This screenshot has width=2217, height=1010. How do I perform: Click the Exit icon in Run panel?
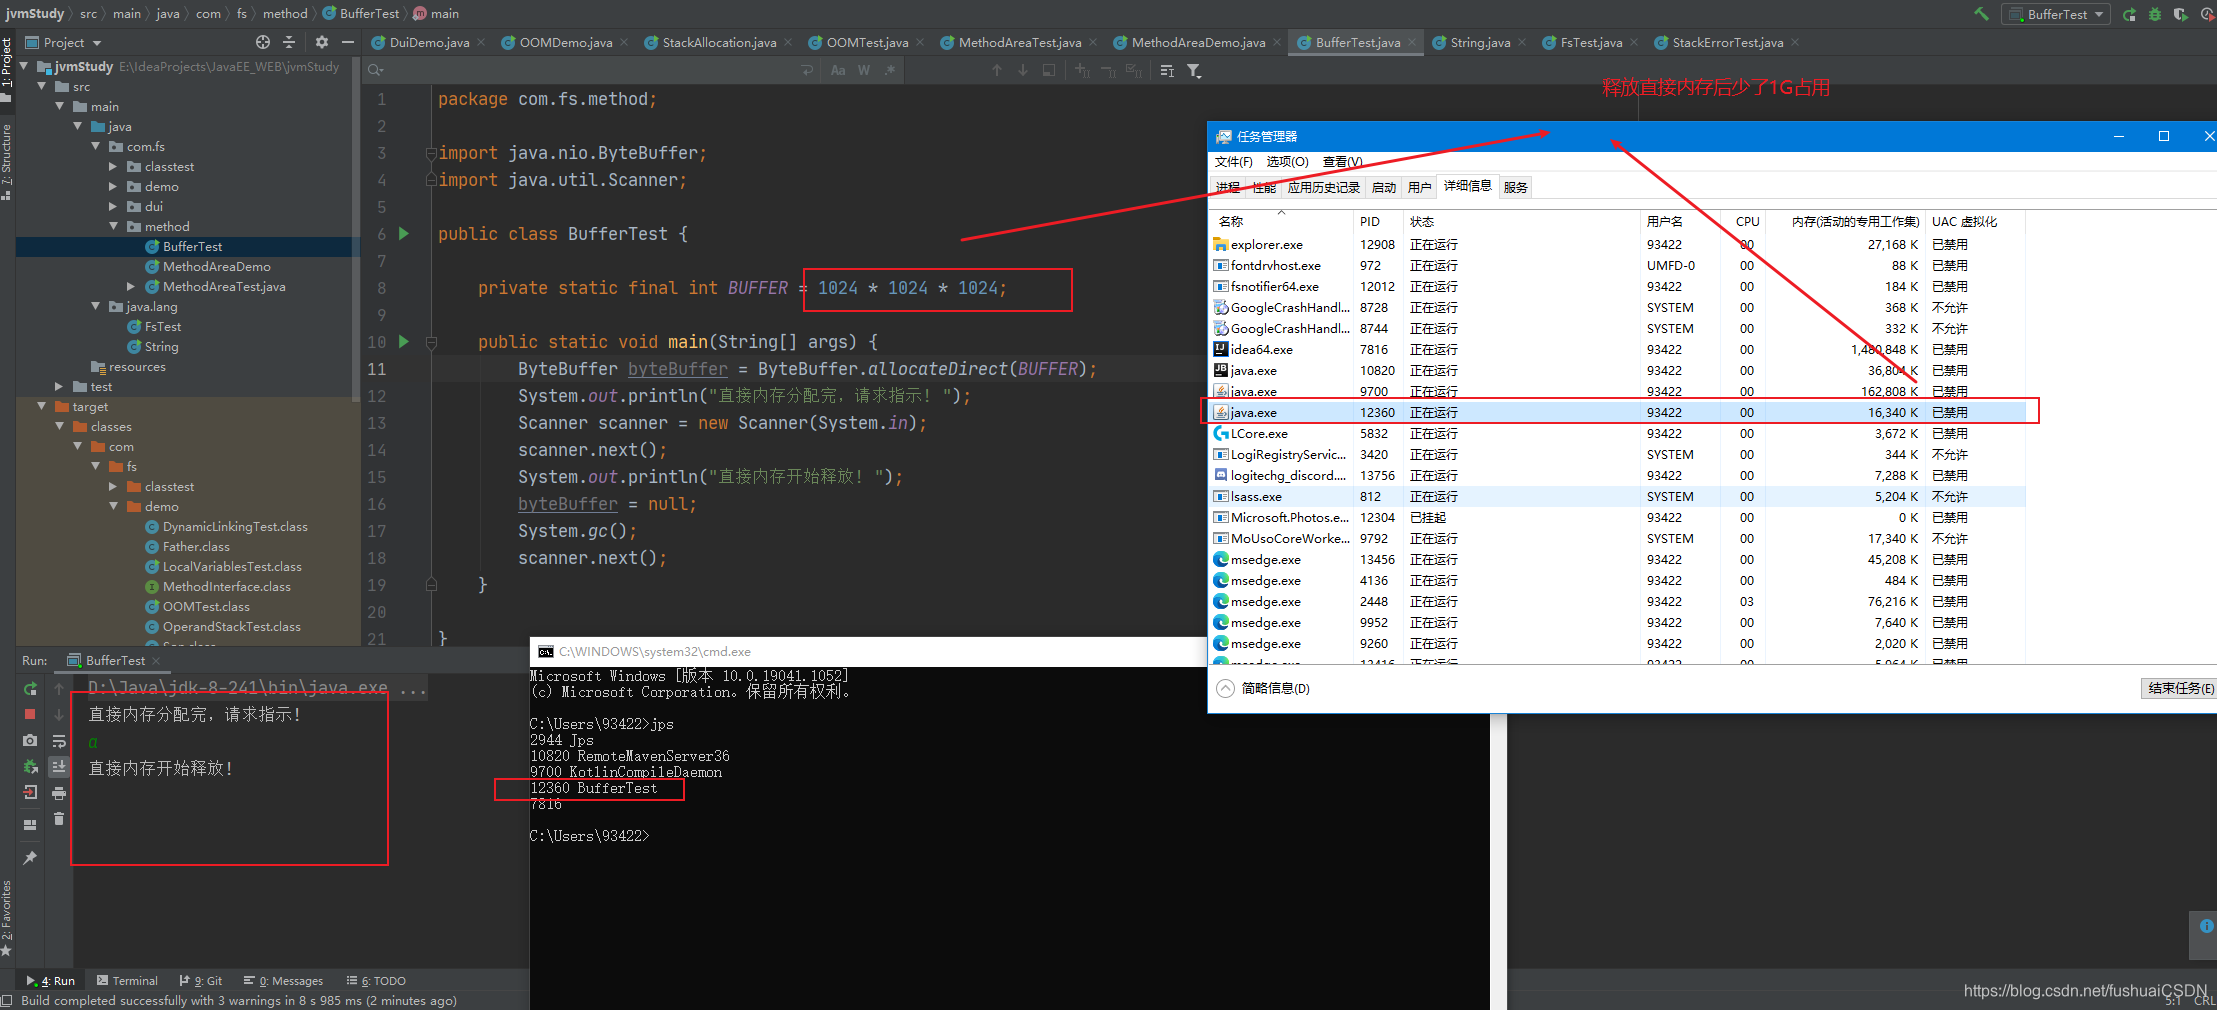30,792
